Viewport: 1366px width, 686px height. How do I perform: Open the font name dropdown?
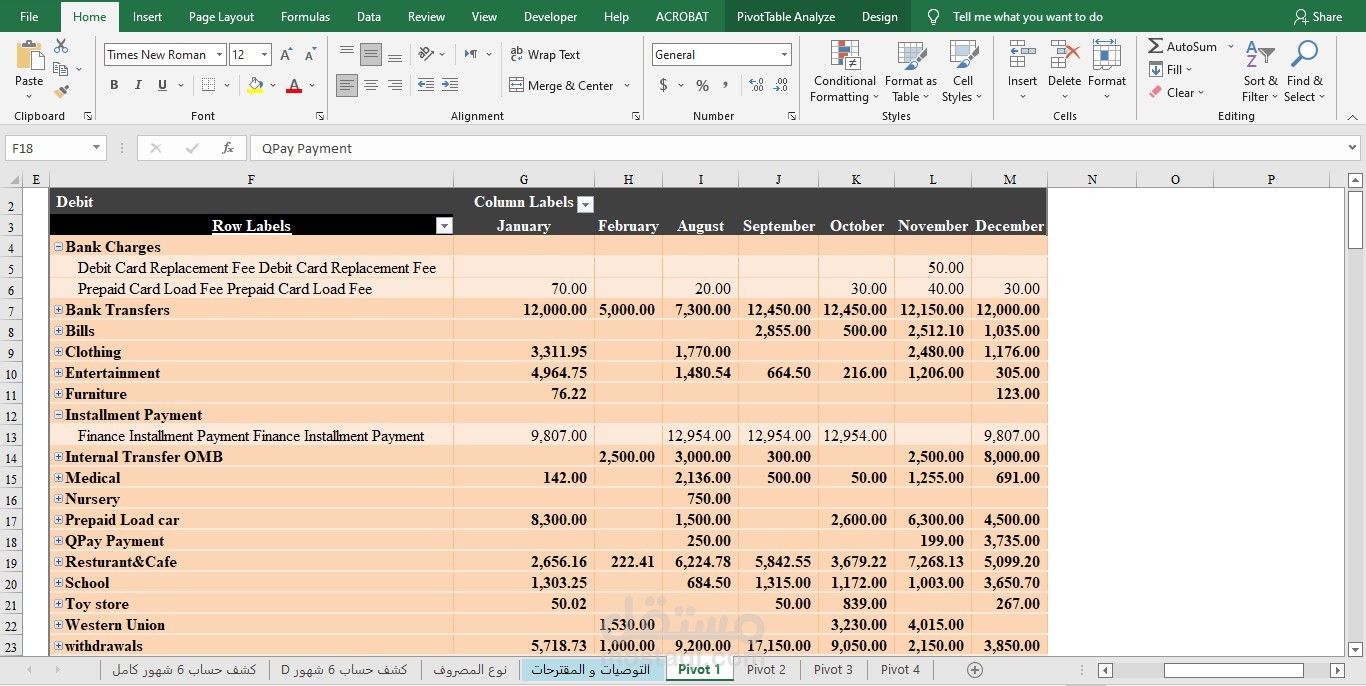pyautogui.click(x=219, y=55)
